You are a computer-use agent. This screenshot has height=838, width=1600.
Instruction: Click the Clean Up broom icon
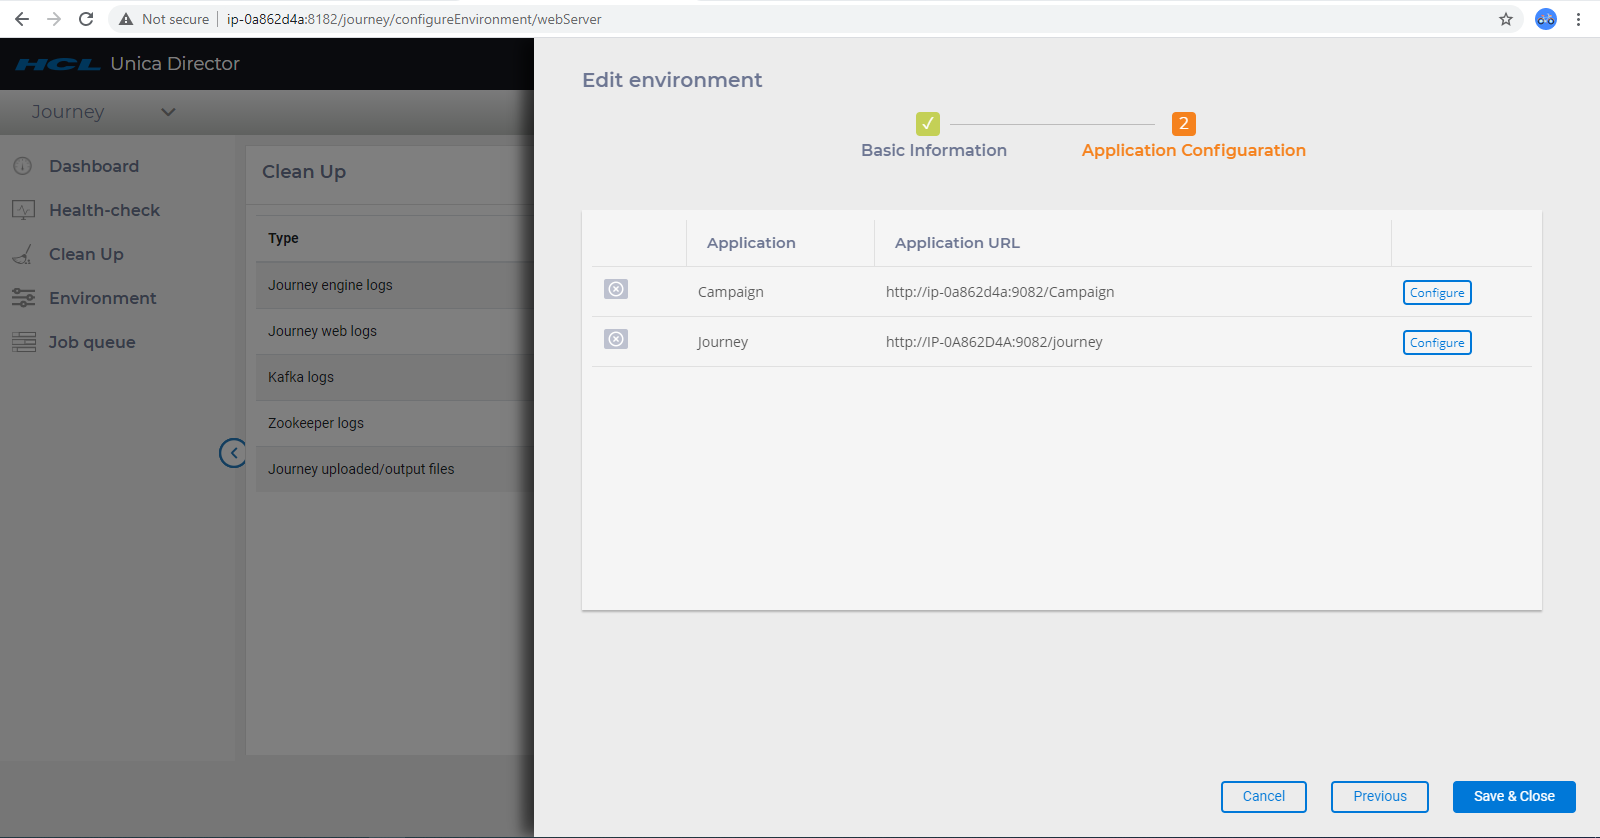click(x=23, y=254)
